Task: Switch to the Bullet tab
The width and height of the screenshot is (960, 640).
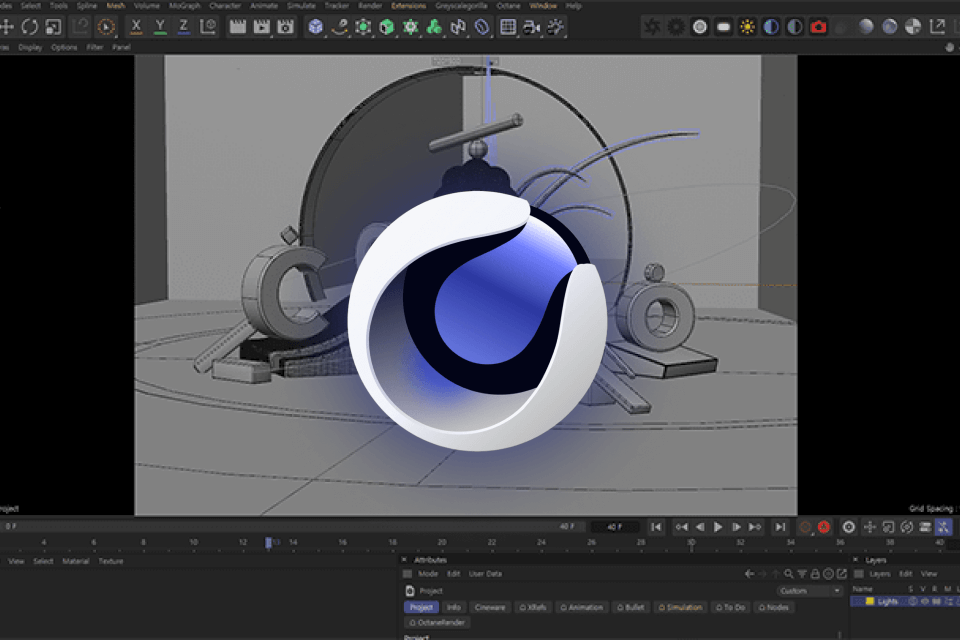Action: click(631, 608)
